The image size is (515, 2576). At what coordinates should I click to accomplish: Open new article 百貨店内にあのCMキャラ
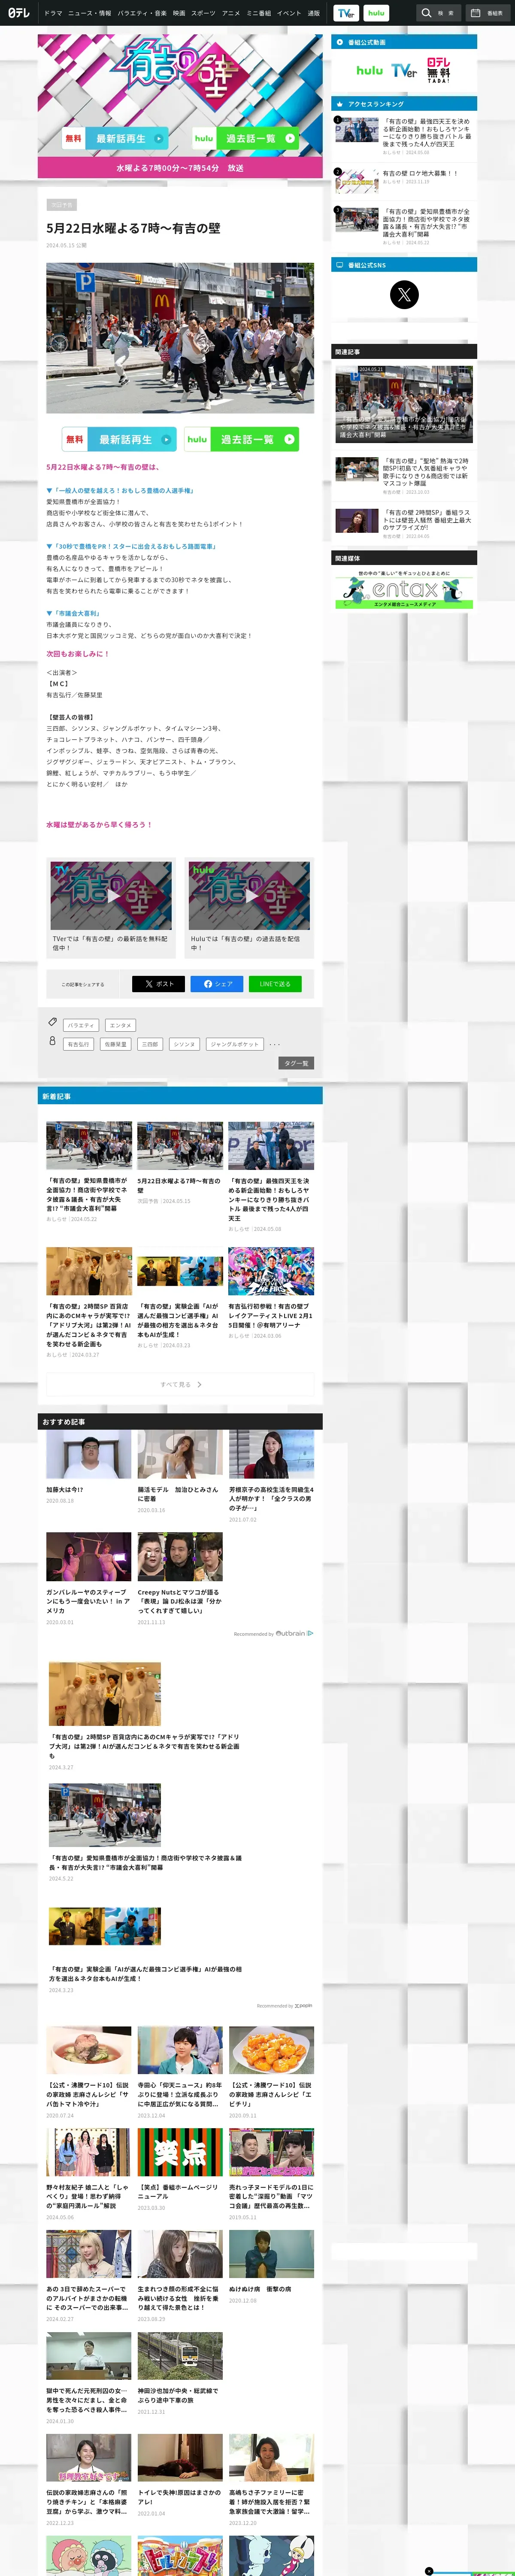pyautogui.click(x=89, y=1302)
